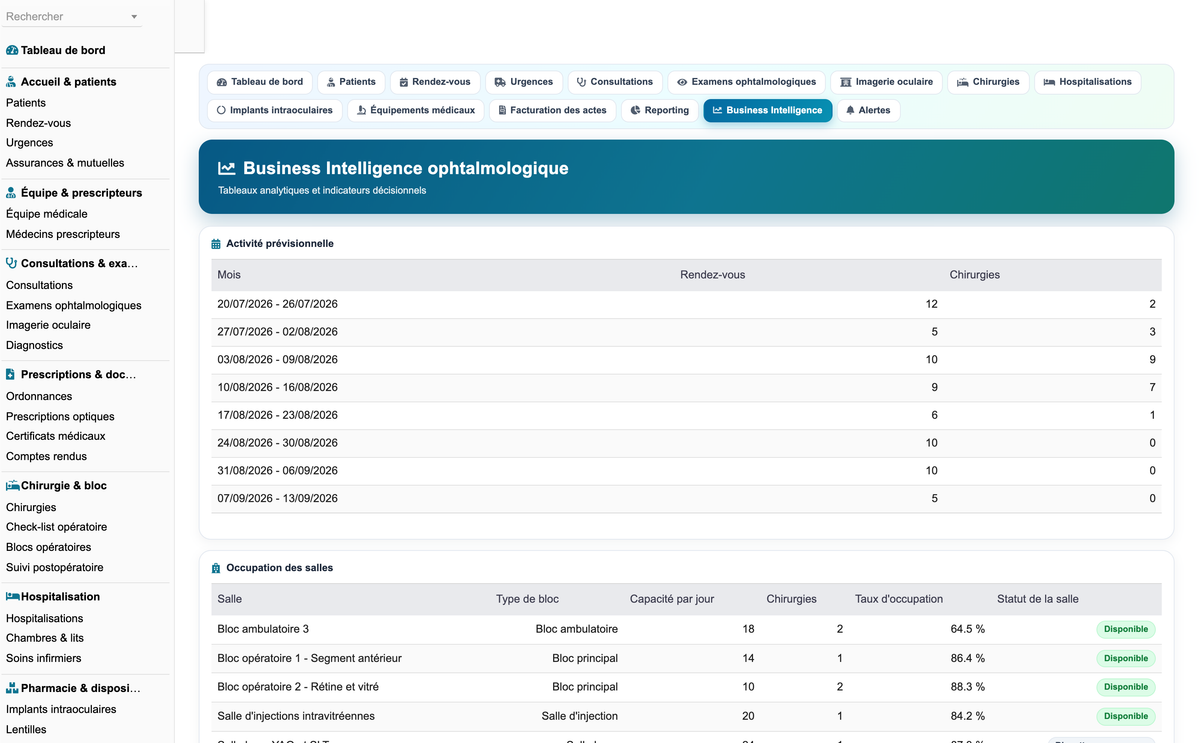Go to the Consultations tab
Screen dimensions: 1200x743
coord(615,82)
